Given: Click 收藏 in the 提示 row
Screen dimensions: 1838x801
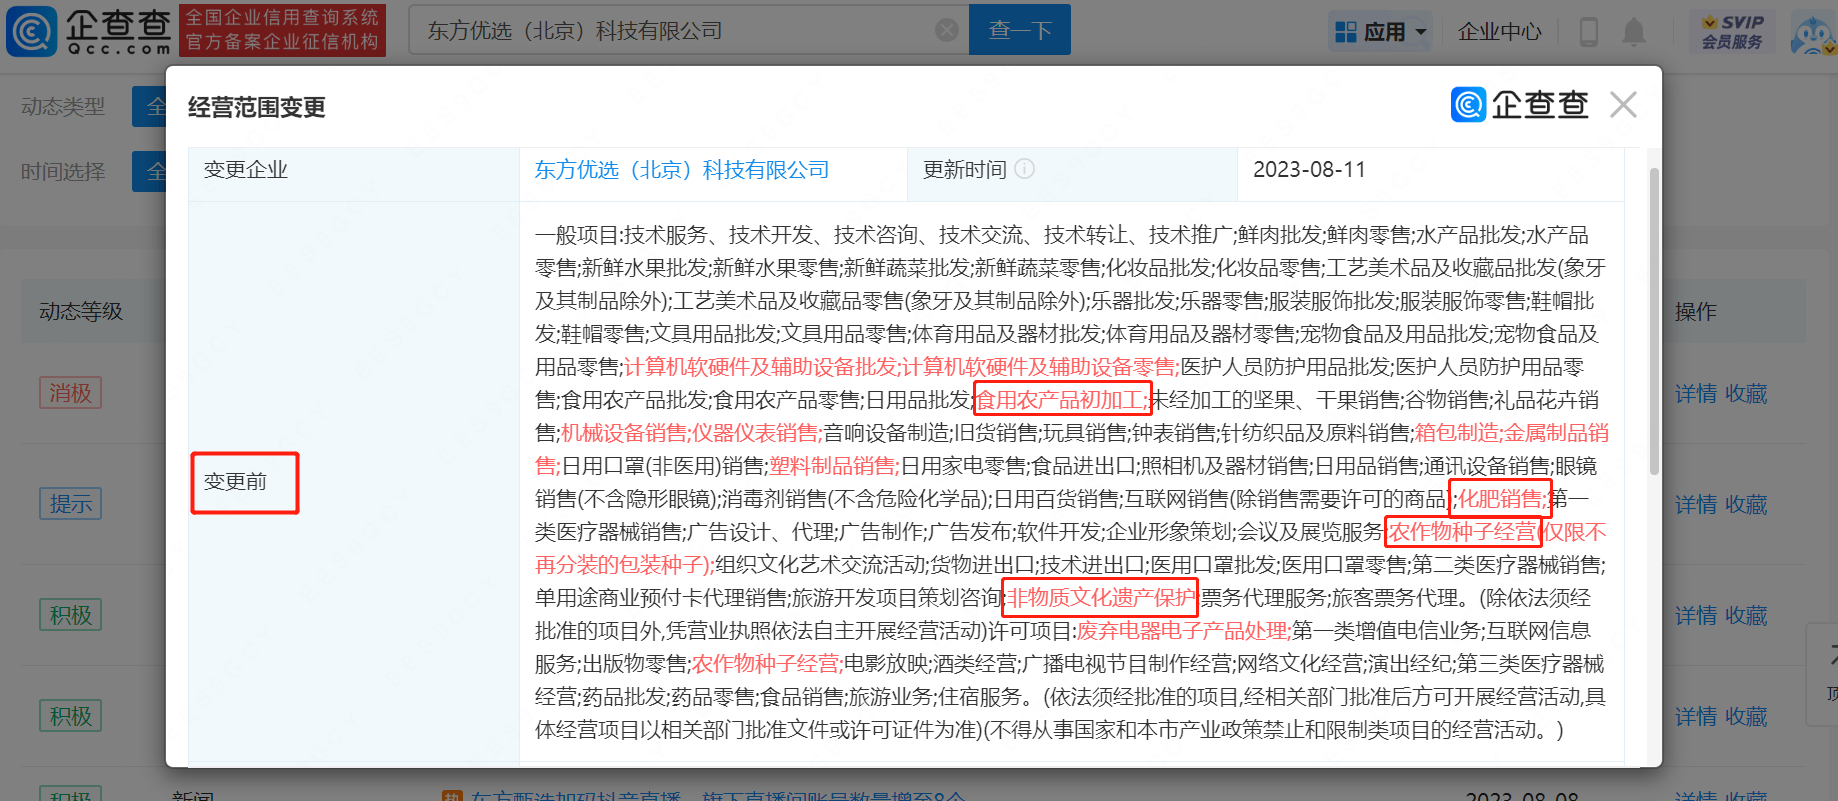Looking at the screenshot, I should pyautogui.click(x=1746, y=505).
